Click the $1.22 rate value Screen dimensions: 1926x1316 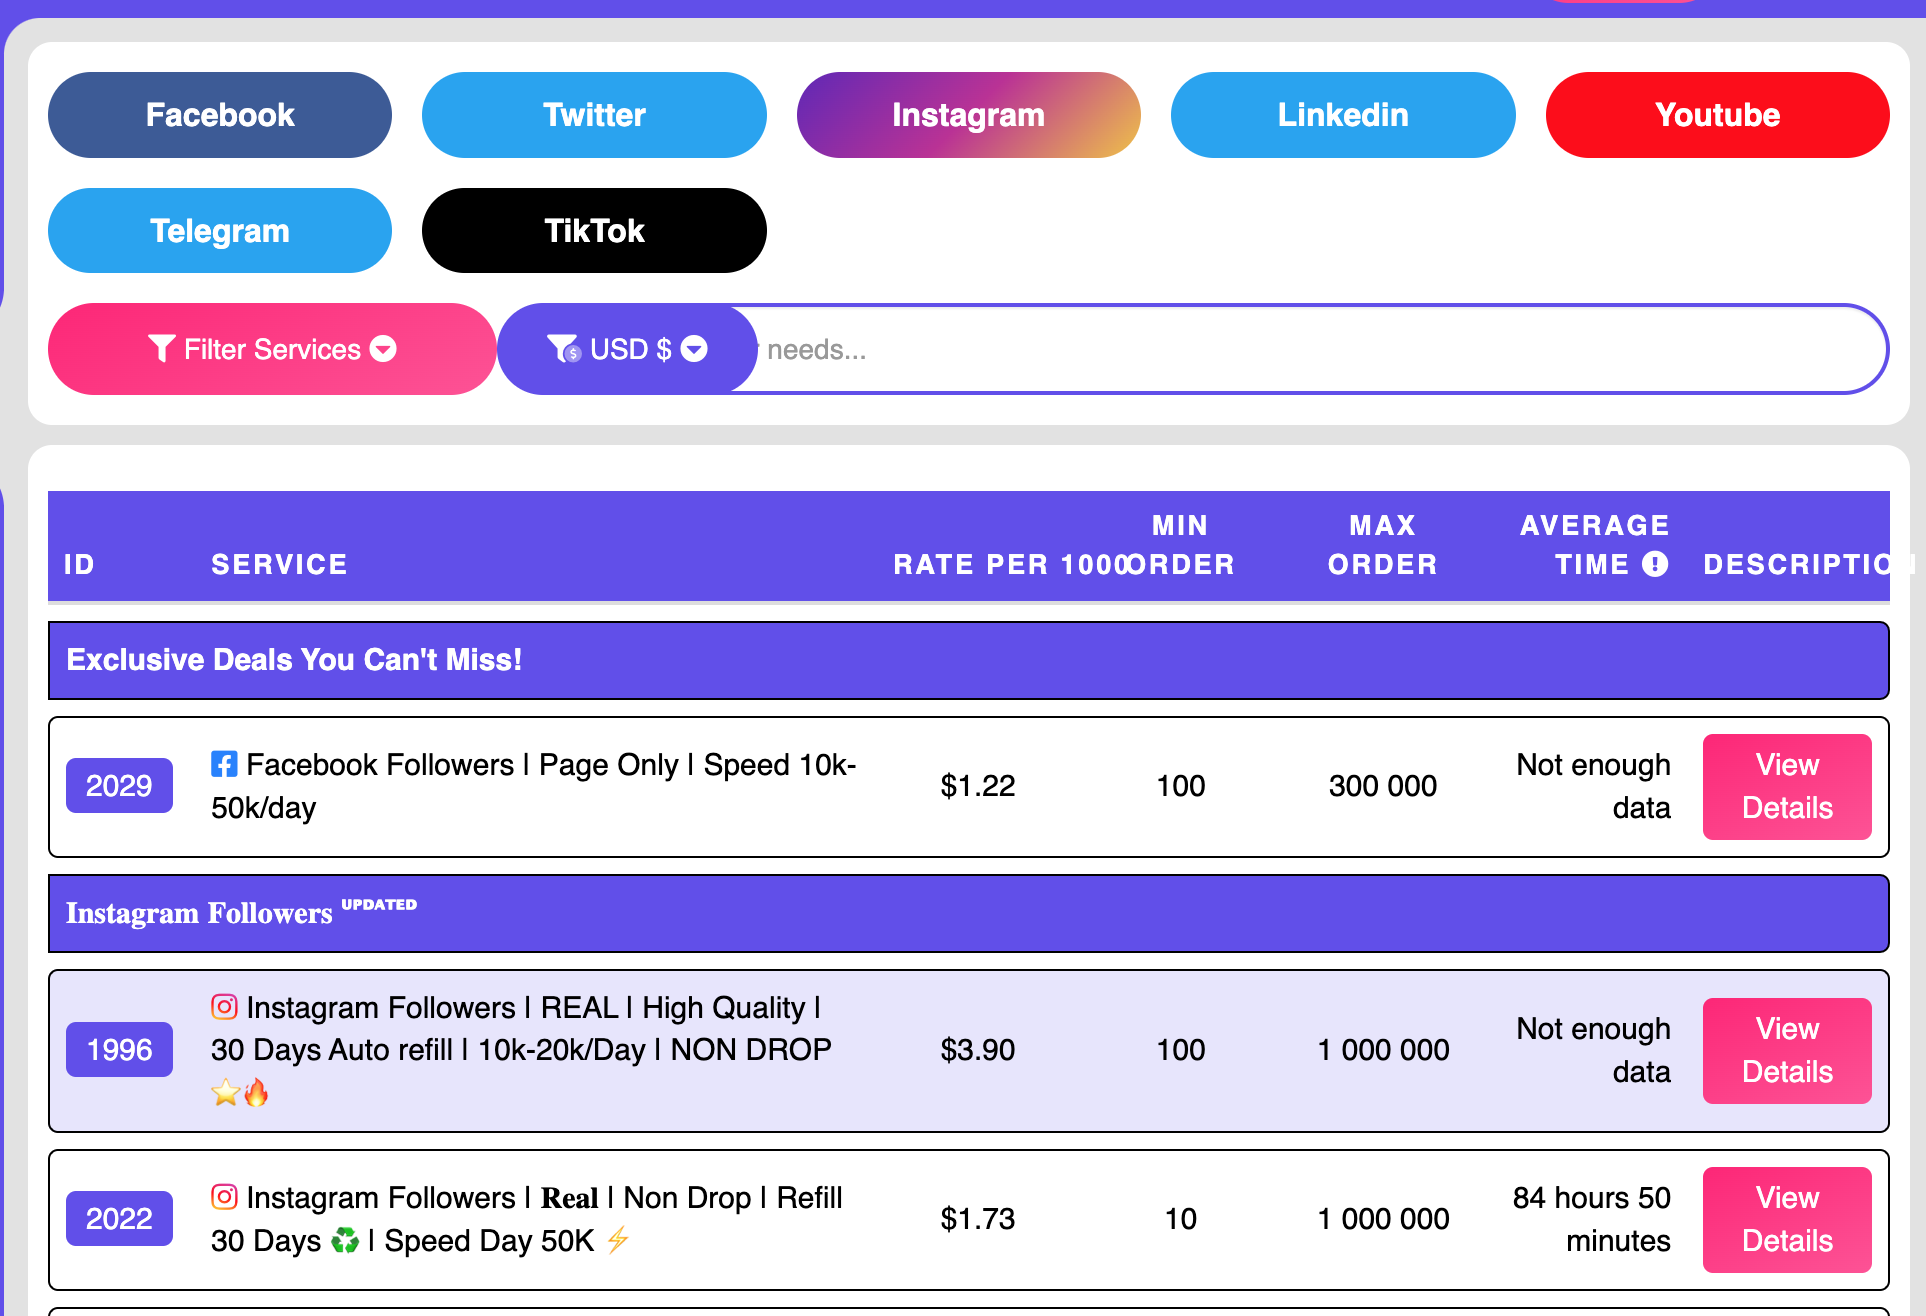977,786
